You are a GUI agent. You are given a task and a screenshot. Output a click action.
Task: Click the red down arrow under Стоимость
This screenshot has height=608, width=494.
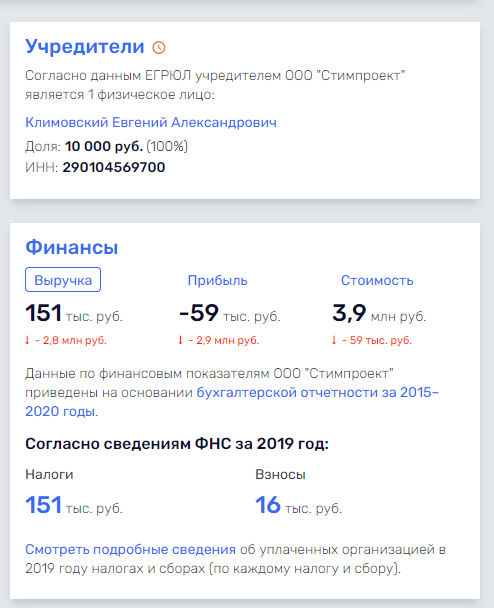334,340
